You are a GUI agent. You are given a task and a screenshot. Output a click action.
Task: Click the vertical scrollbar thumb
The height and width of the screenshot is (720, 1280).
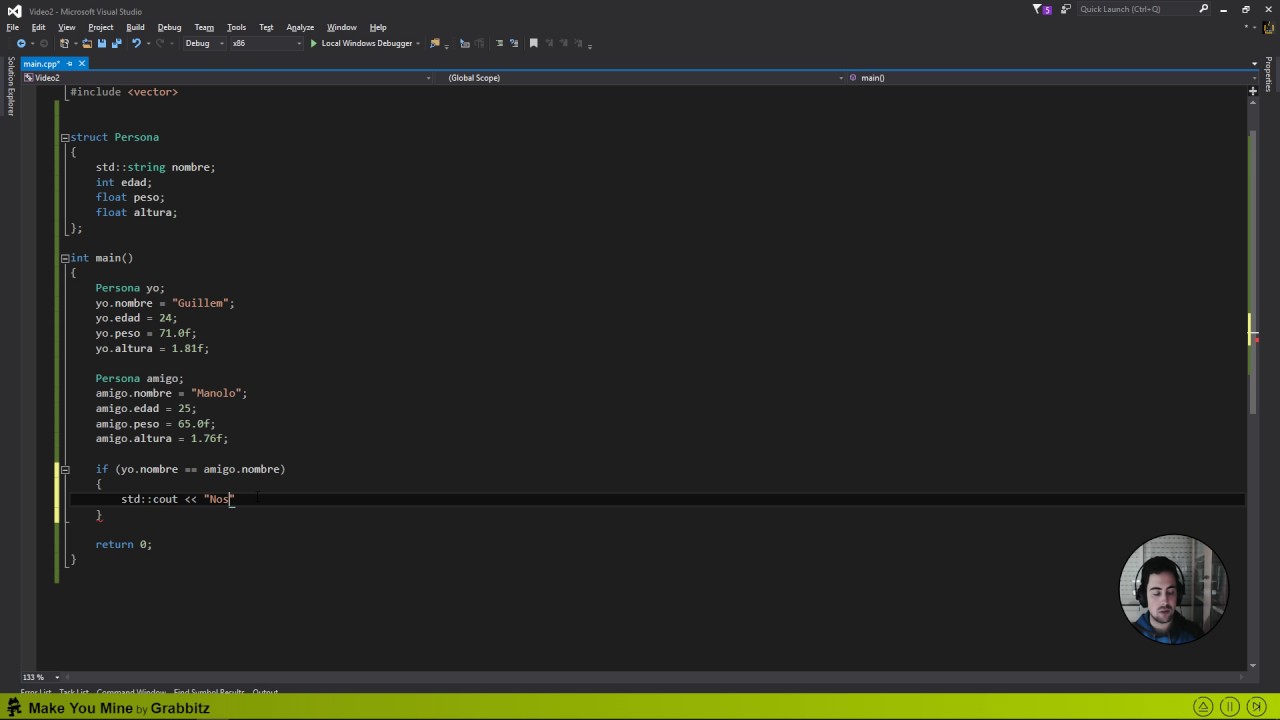point(1252,272)
